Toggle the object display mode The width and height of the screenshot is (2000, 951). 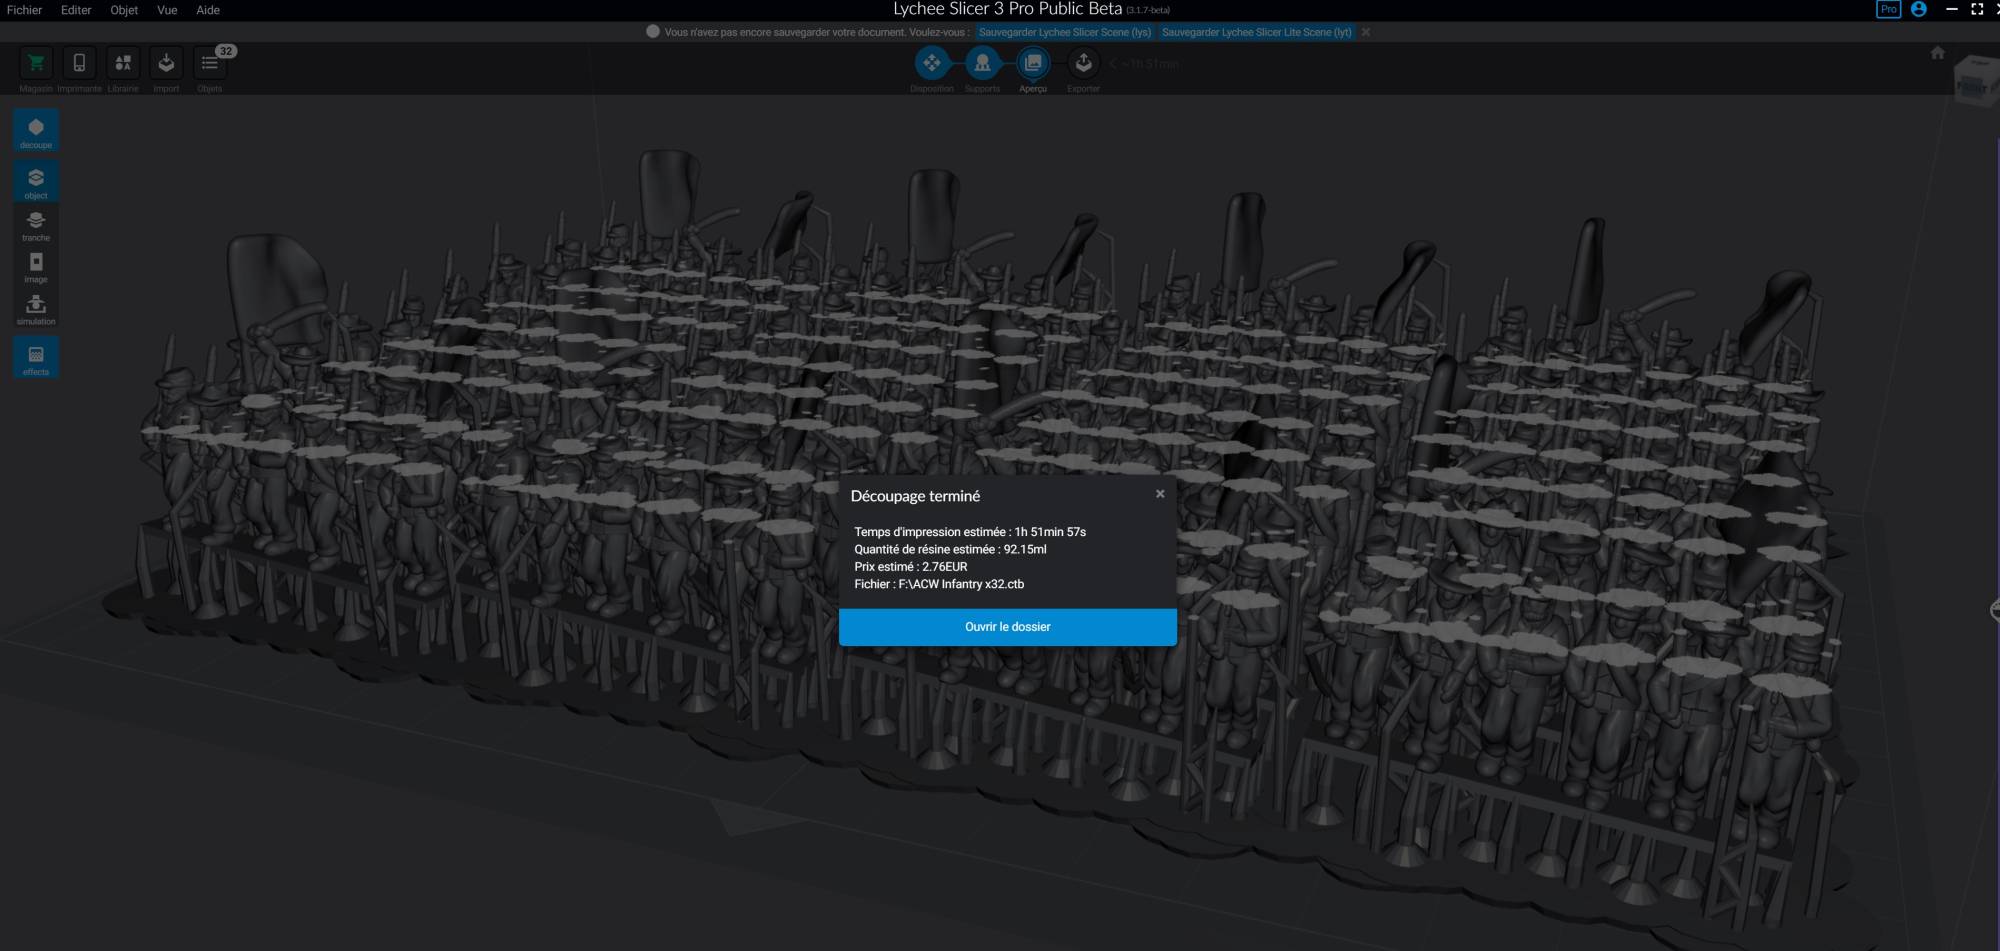[x=36, y=181]
